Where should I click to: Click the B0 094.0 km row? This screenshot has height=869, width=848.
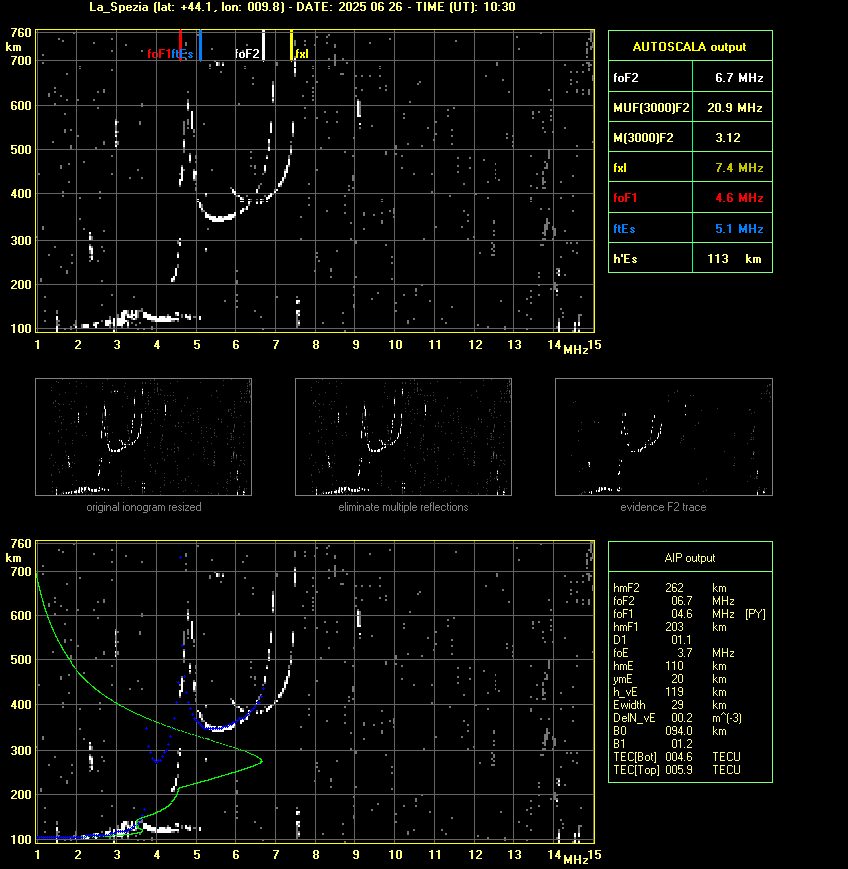pos(671,731)
